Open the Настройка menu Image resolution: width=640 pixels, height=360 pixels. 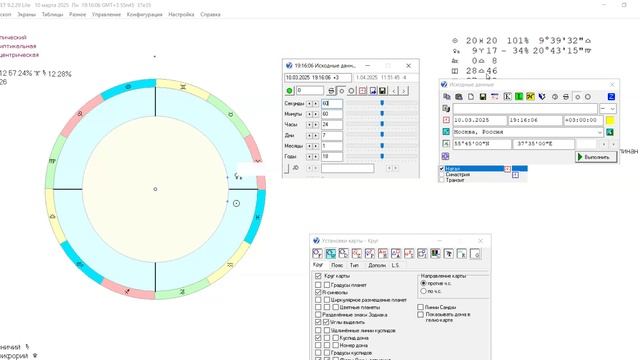181,14
